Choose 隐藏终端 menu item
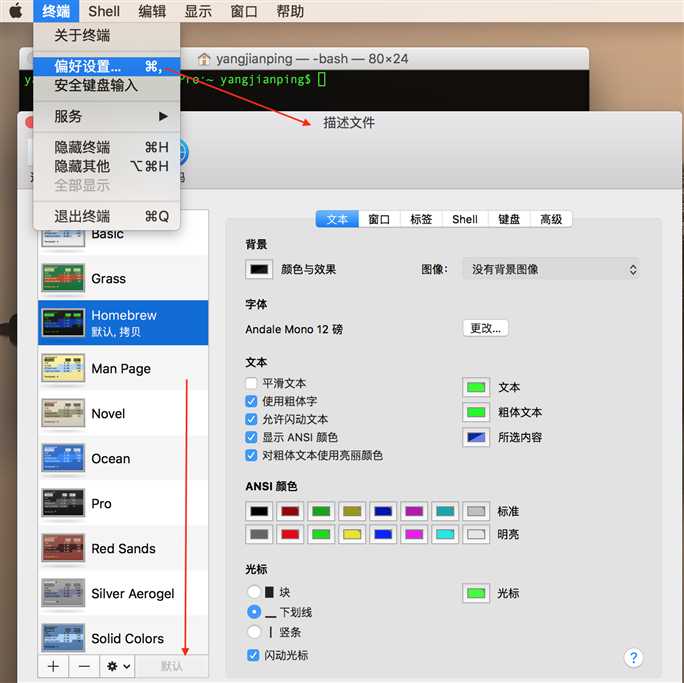 (107, 147)
